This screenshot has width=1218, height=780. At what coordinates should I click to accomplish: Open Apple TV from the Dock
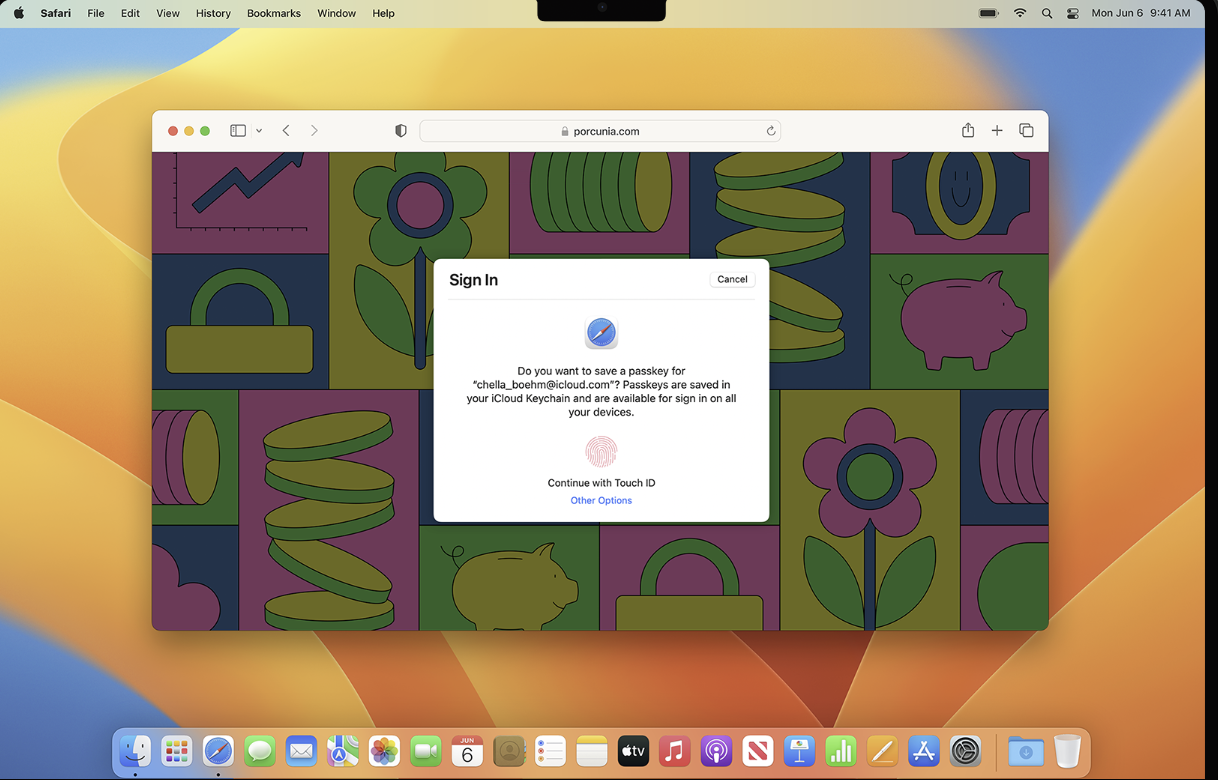pyautogui.click(x=633, y=750)
